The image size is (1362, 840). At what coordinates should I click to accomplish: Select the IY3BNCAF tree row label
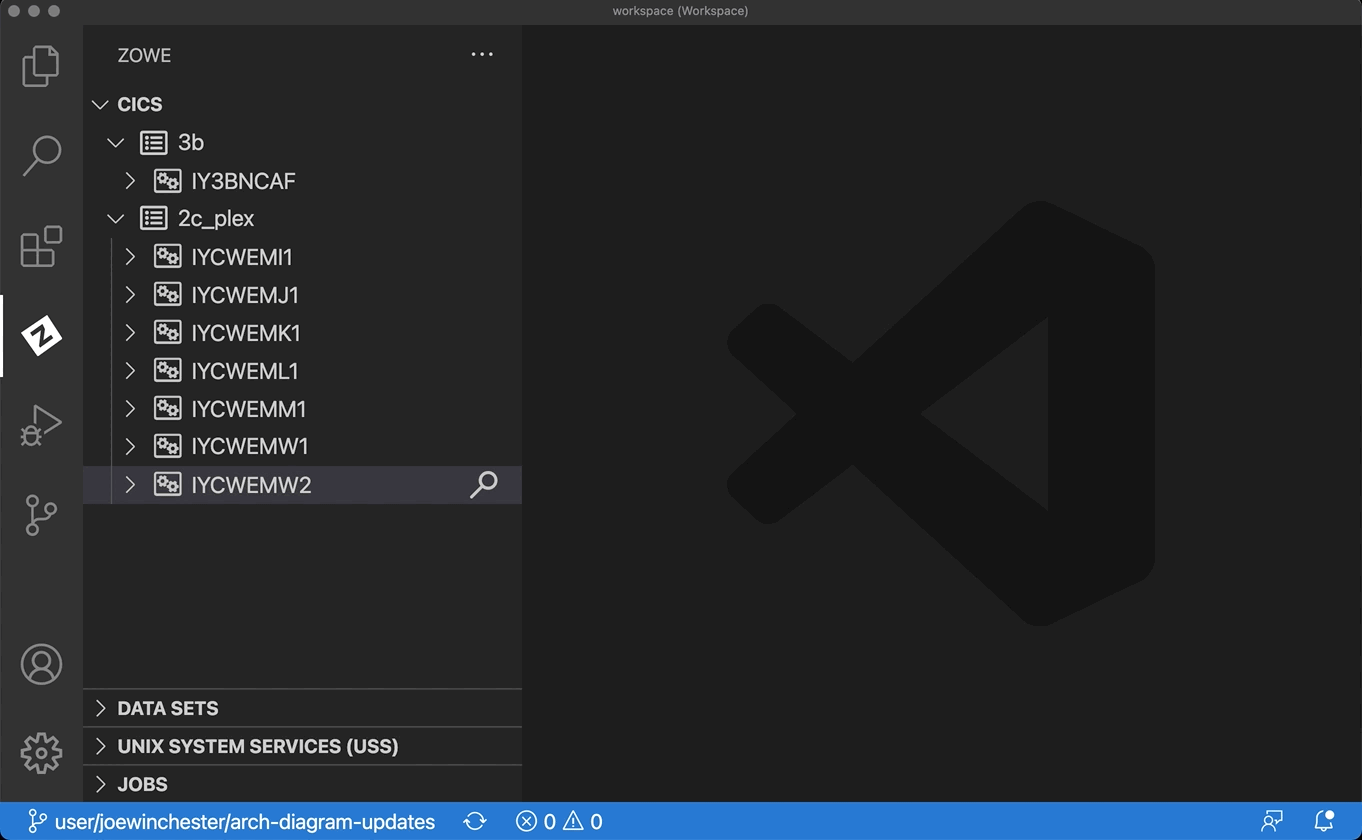click(243, 181)
